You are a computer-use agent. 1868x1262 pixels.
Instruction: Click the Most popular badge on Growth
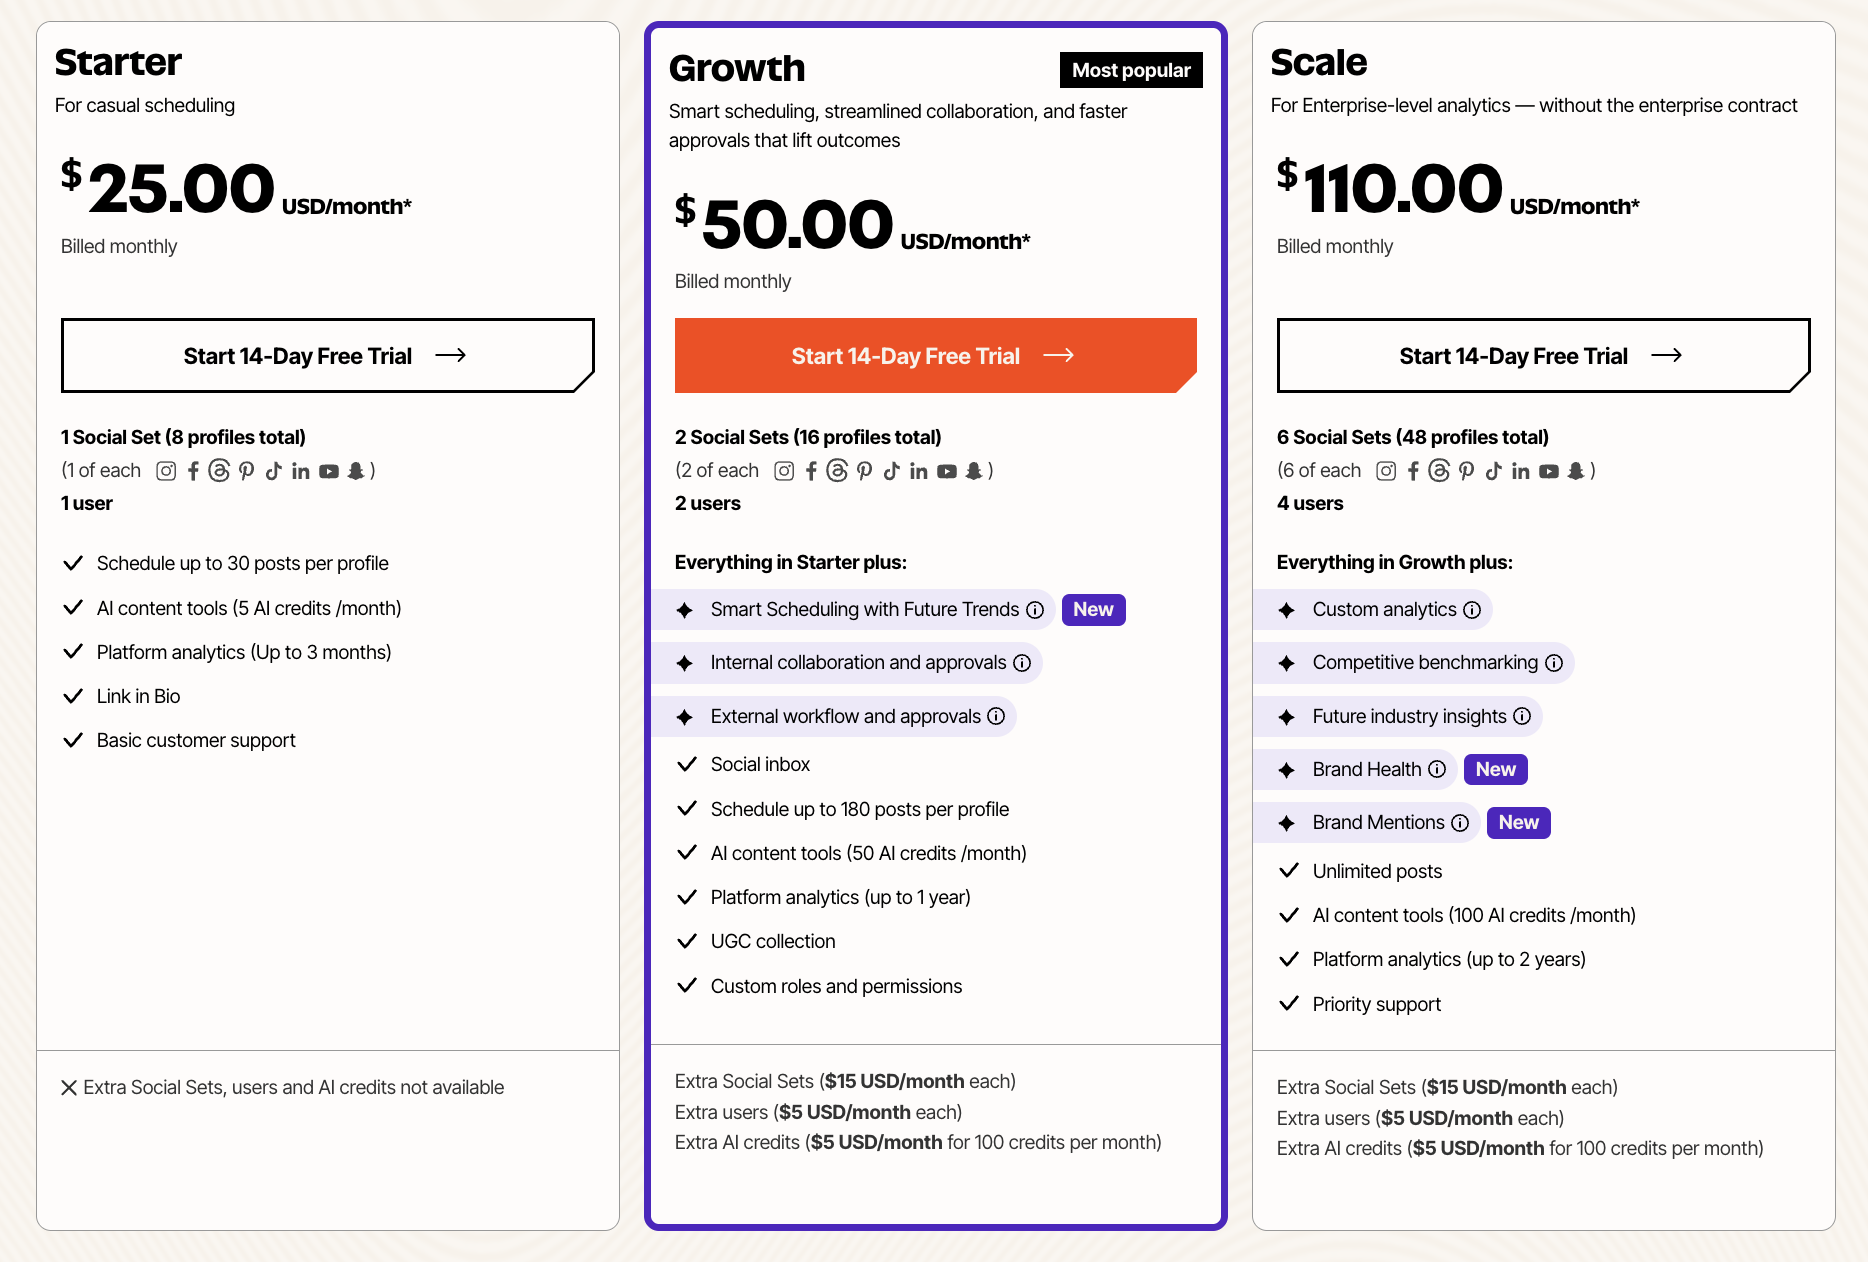[x=1131, y=70]
